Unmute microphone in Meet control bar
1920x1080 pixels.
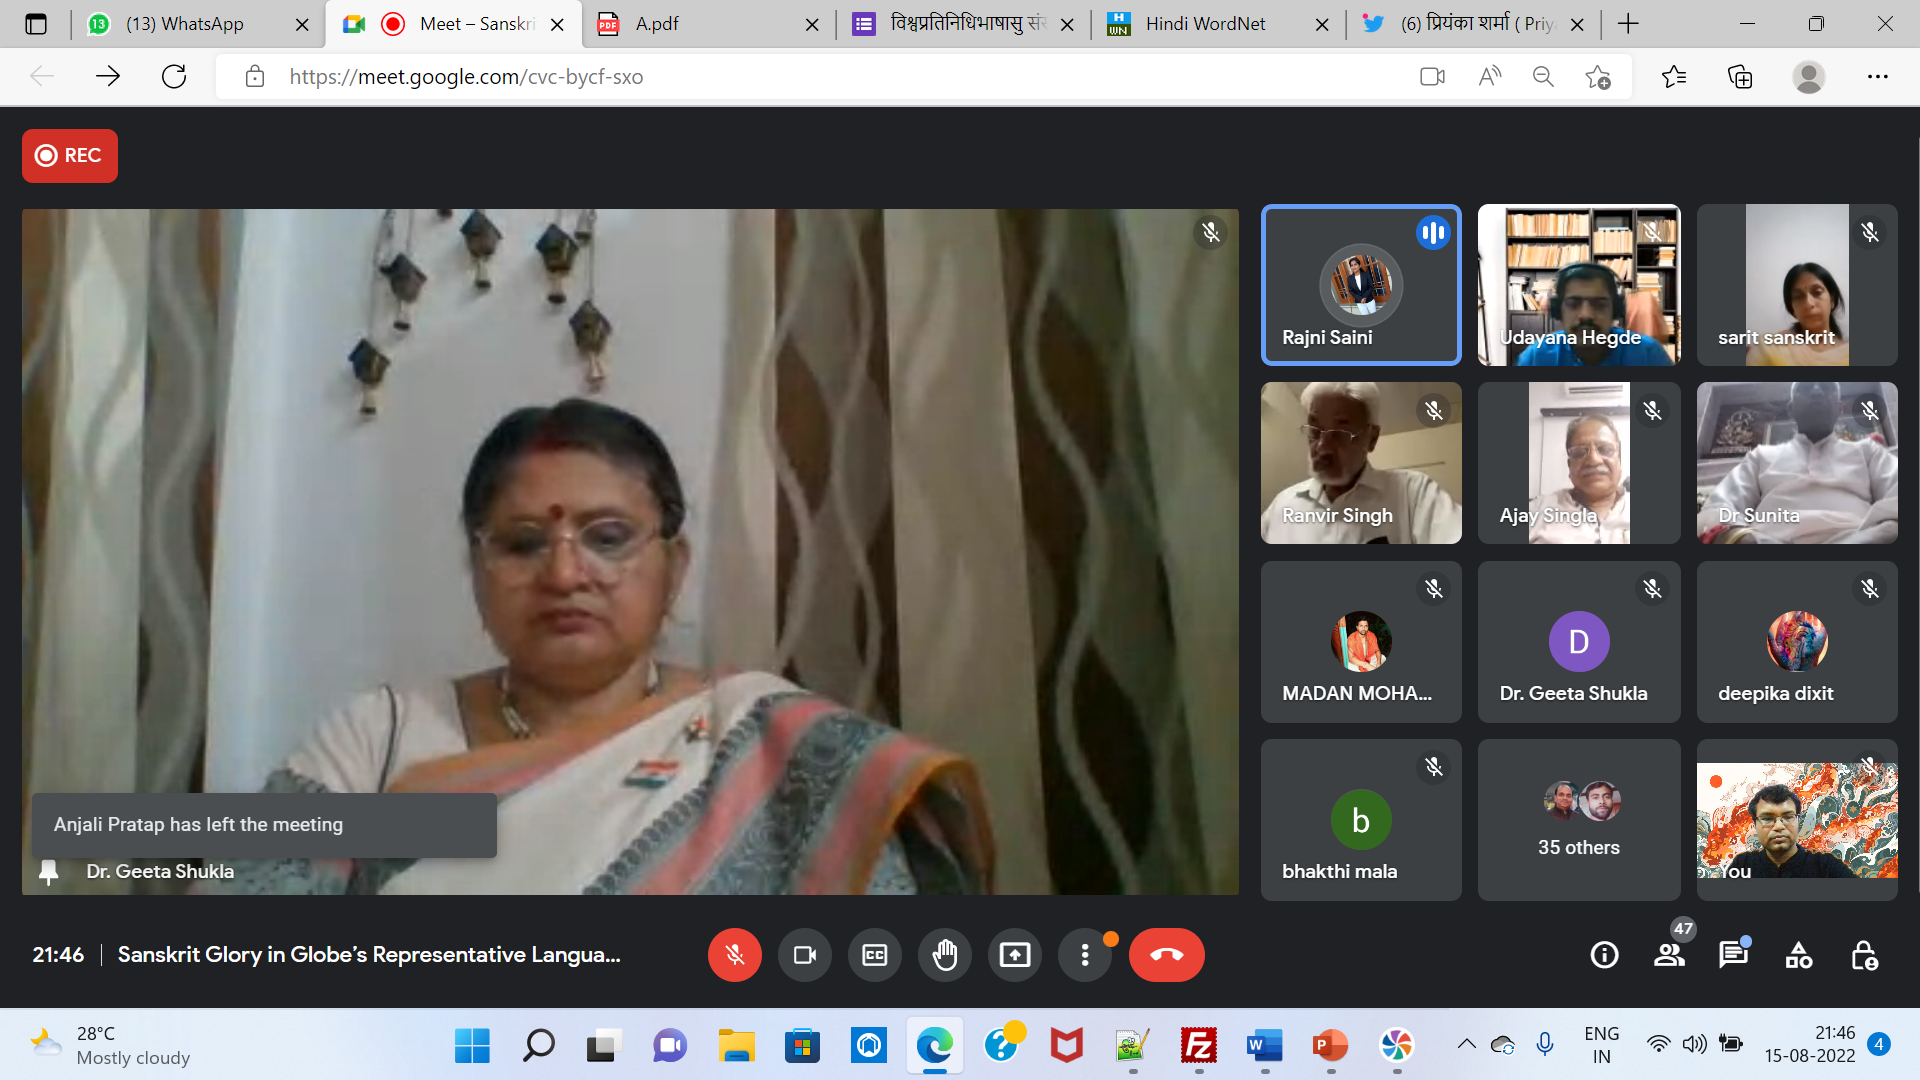pos(734,955)
